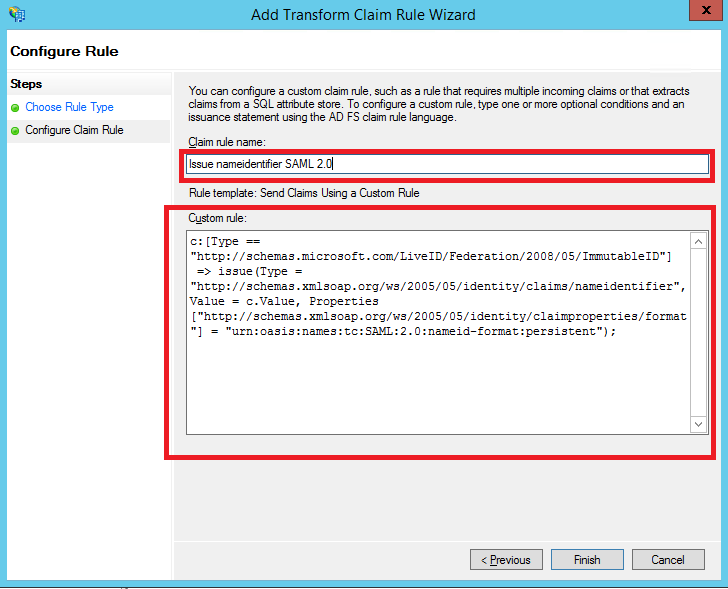
Task: Click the nameid-format:persistent line in the rule
Action: point(403,331)
